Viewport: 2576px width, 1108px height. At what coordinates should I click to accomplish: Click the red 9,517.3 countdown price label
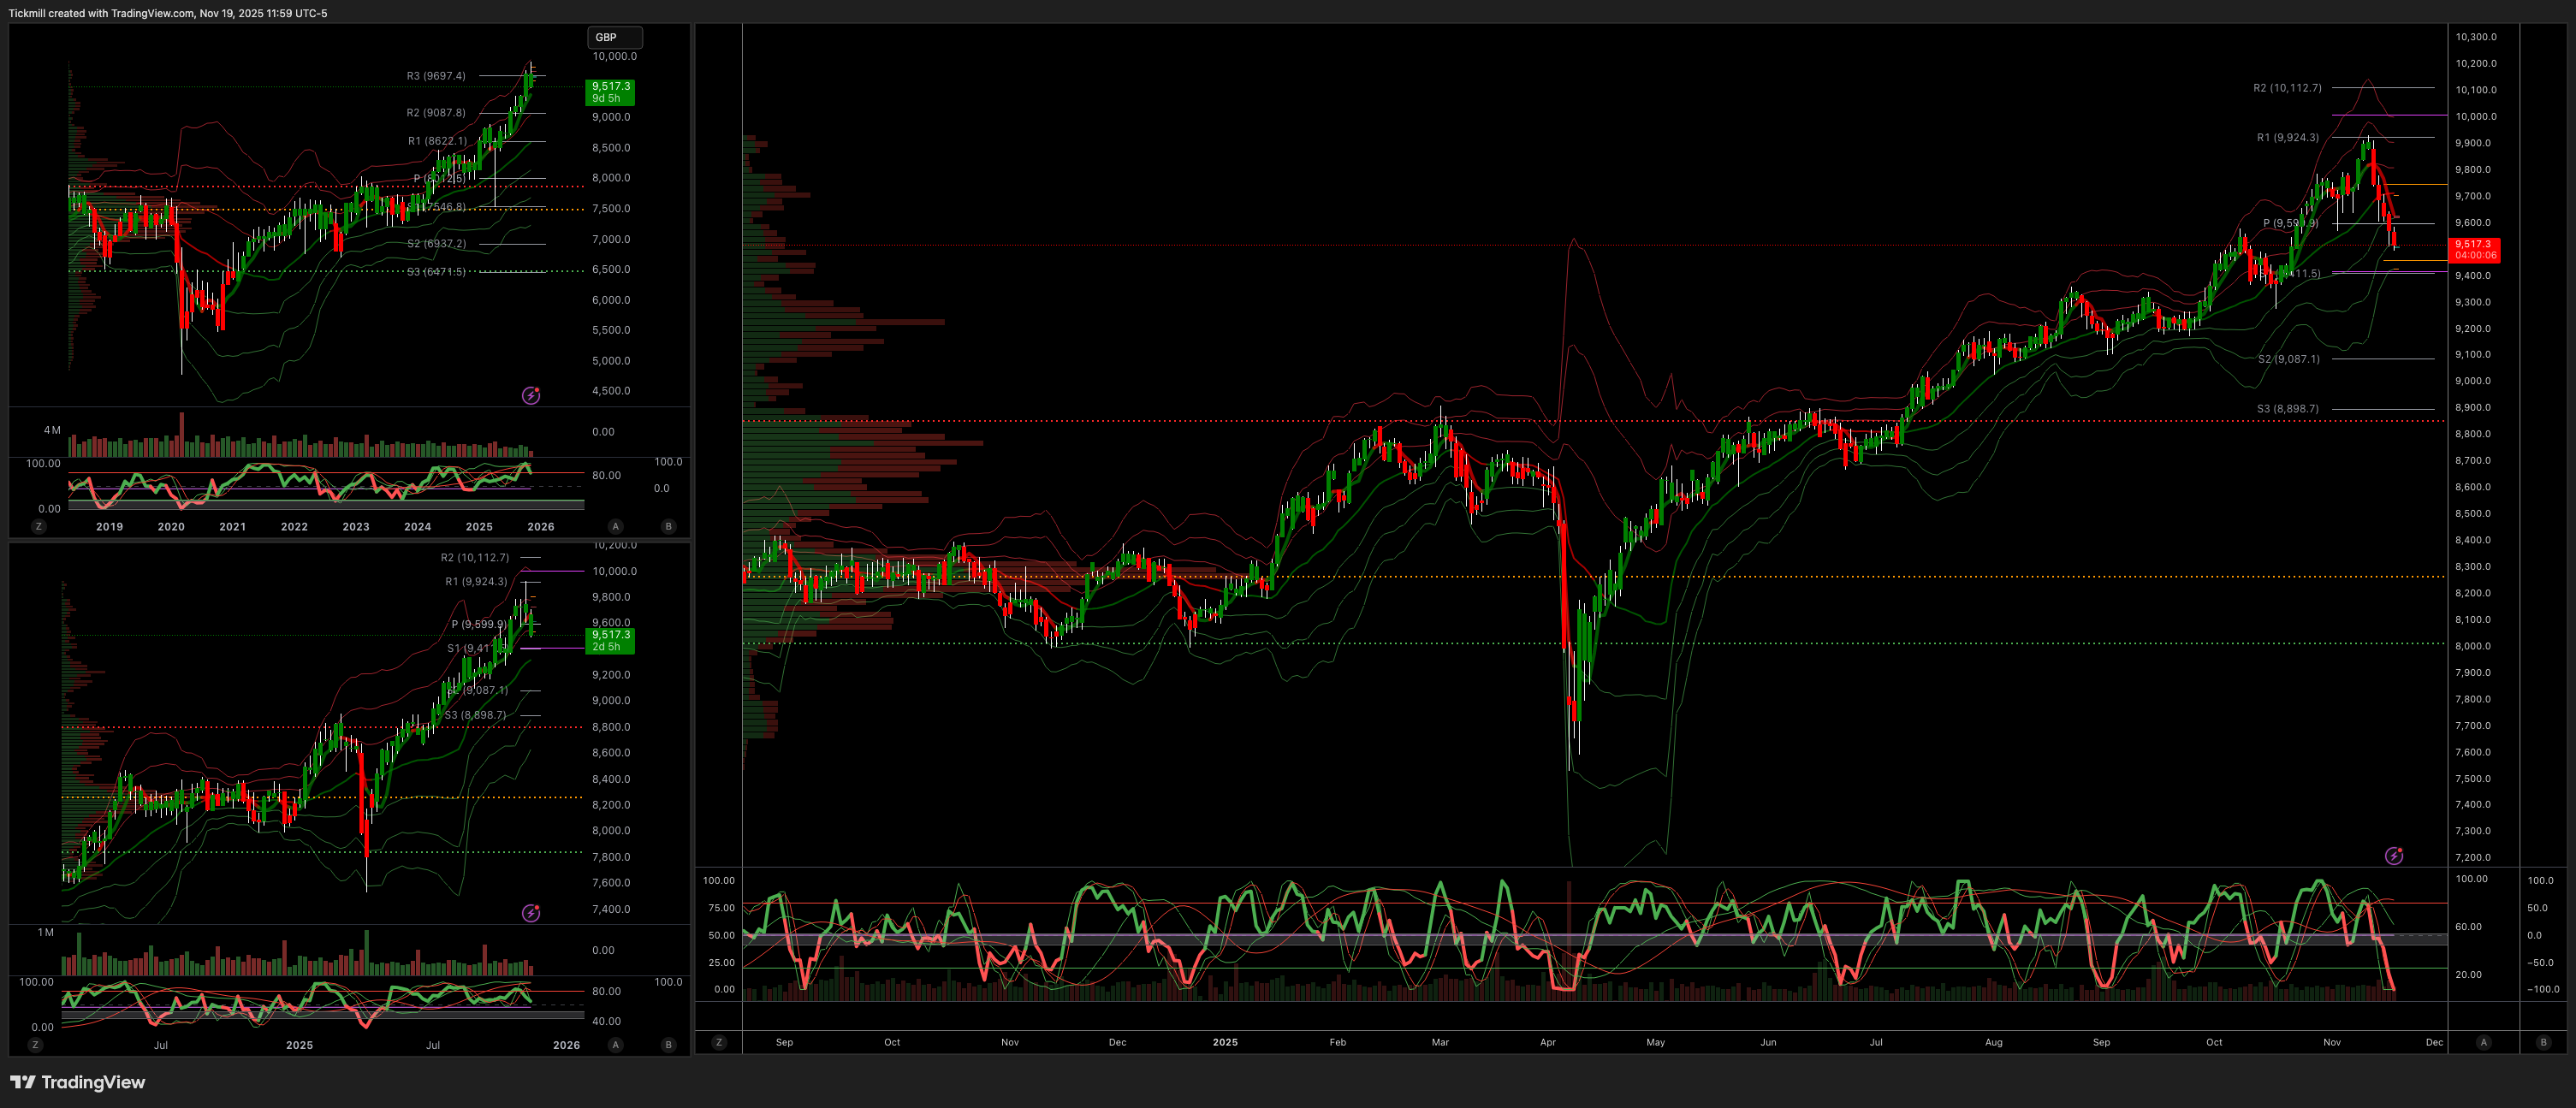(x=2474, y=250)
